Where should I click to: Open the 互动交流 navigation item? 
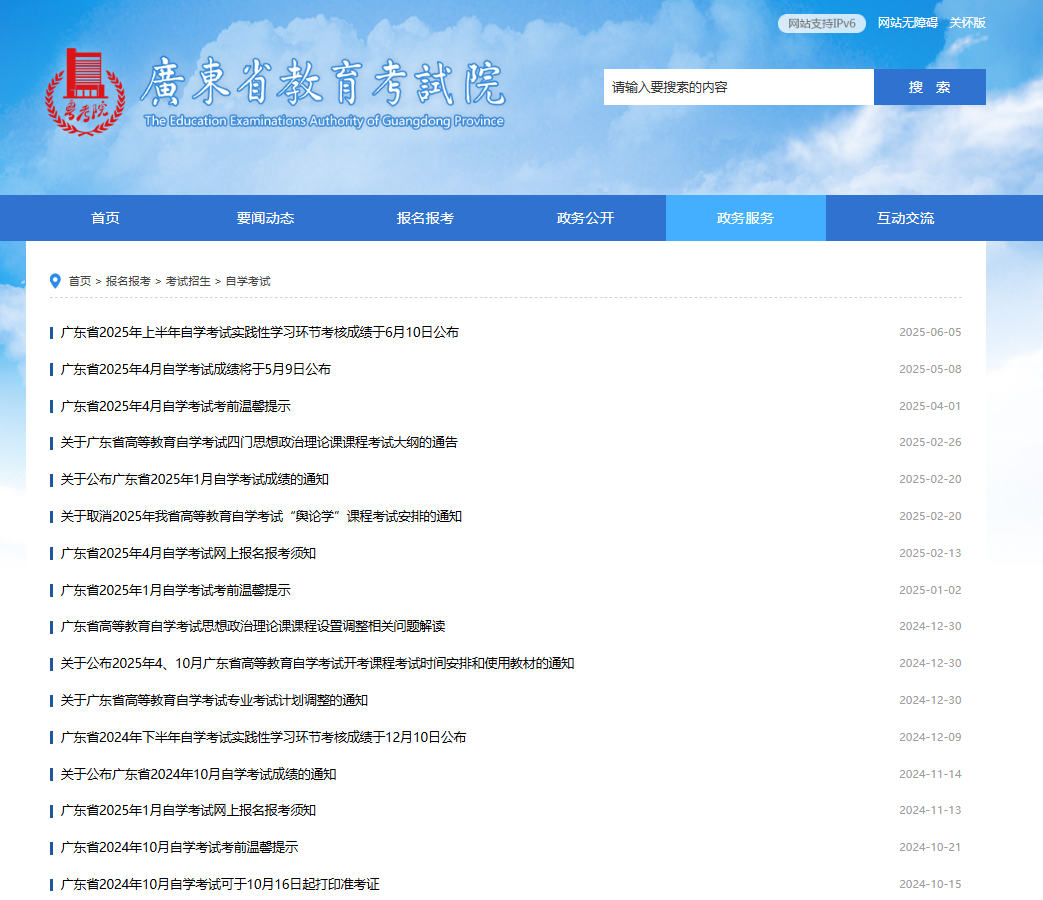(x=905, y=218)
